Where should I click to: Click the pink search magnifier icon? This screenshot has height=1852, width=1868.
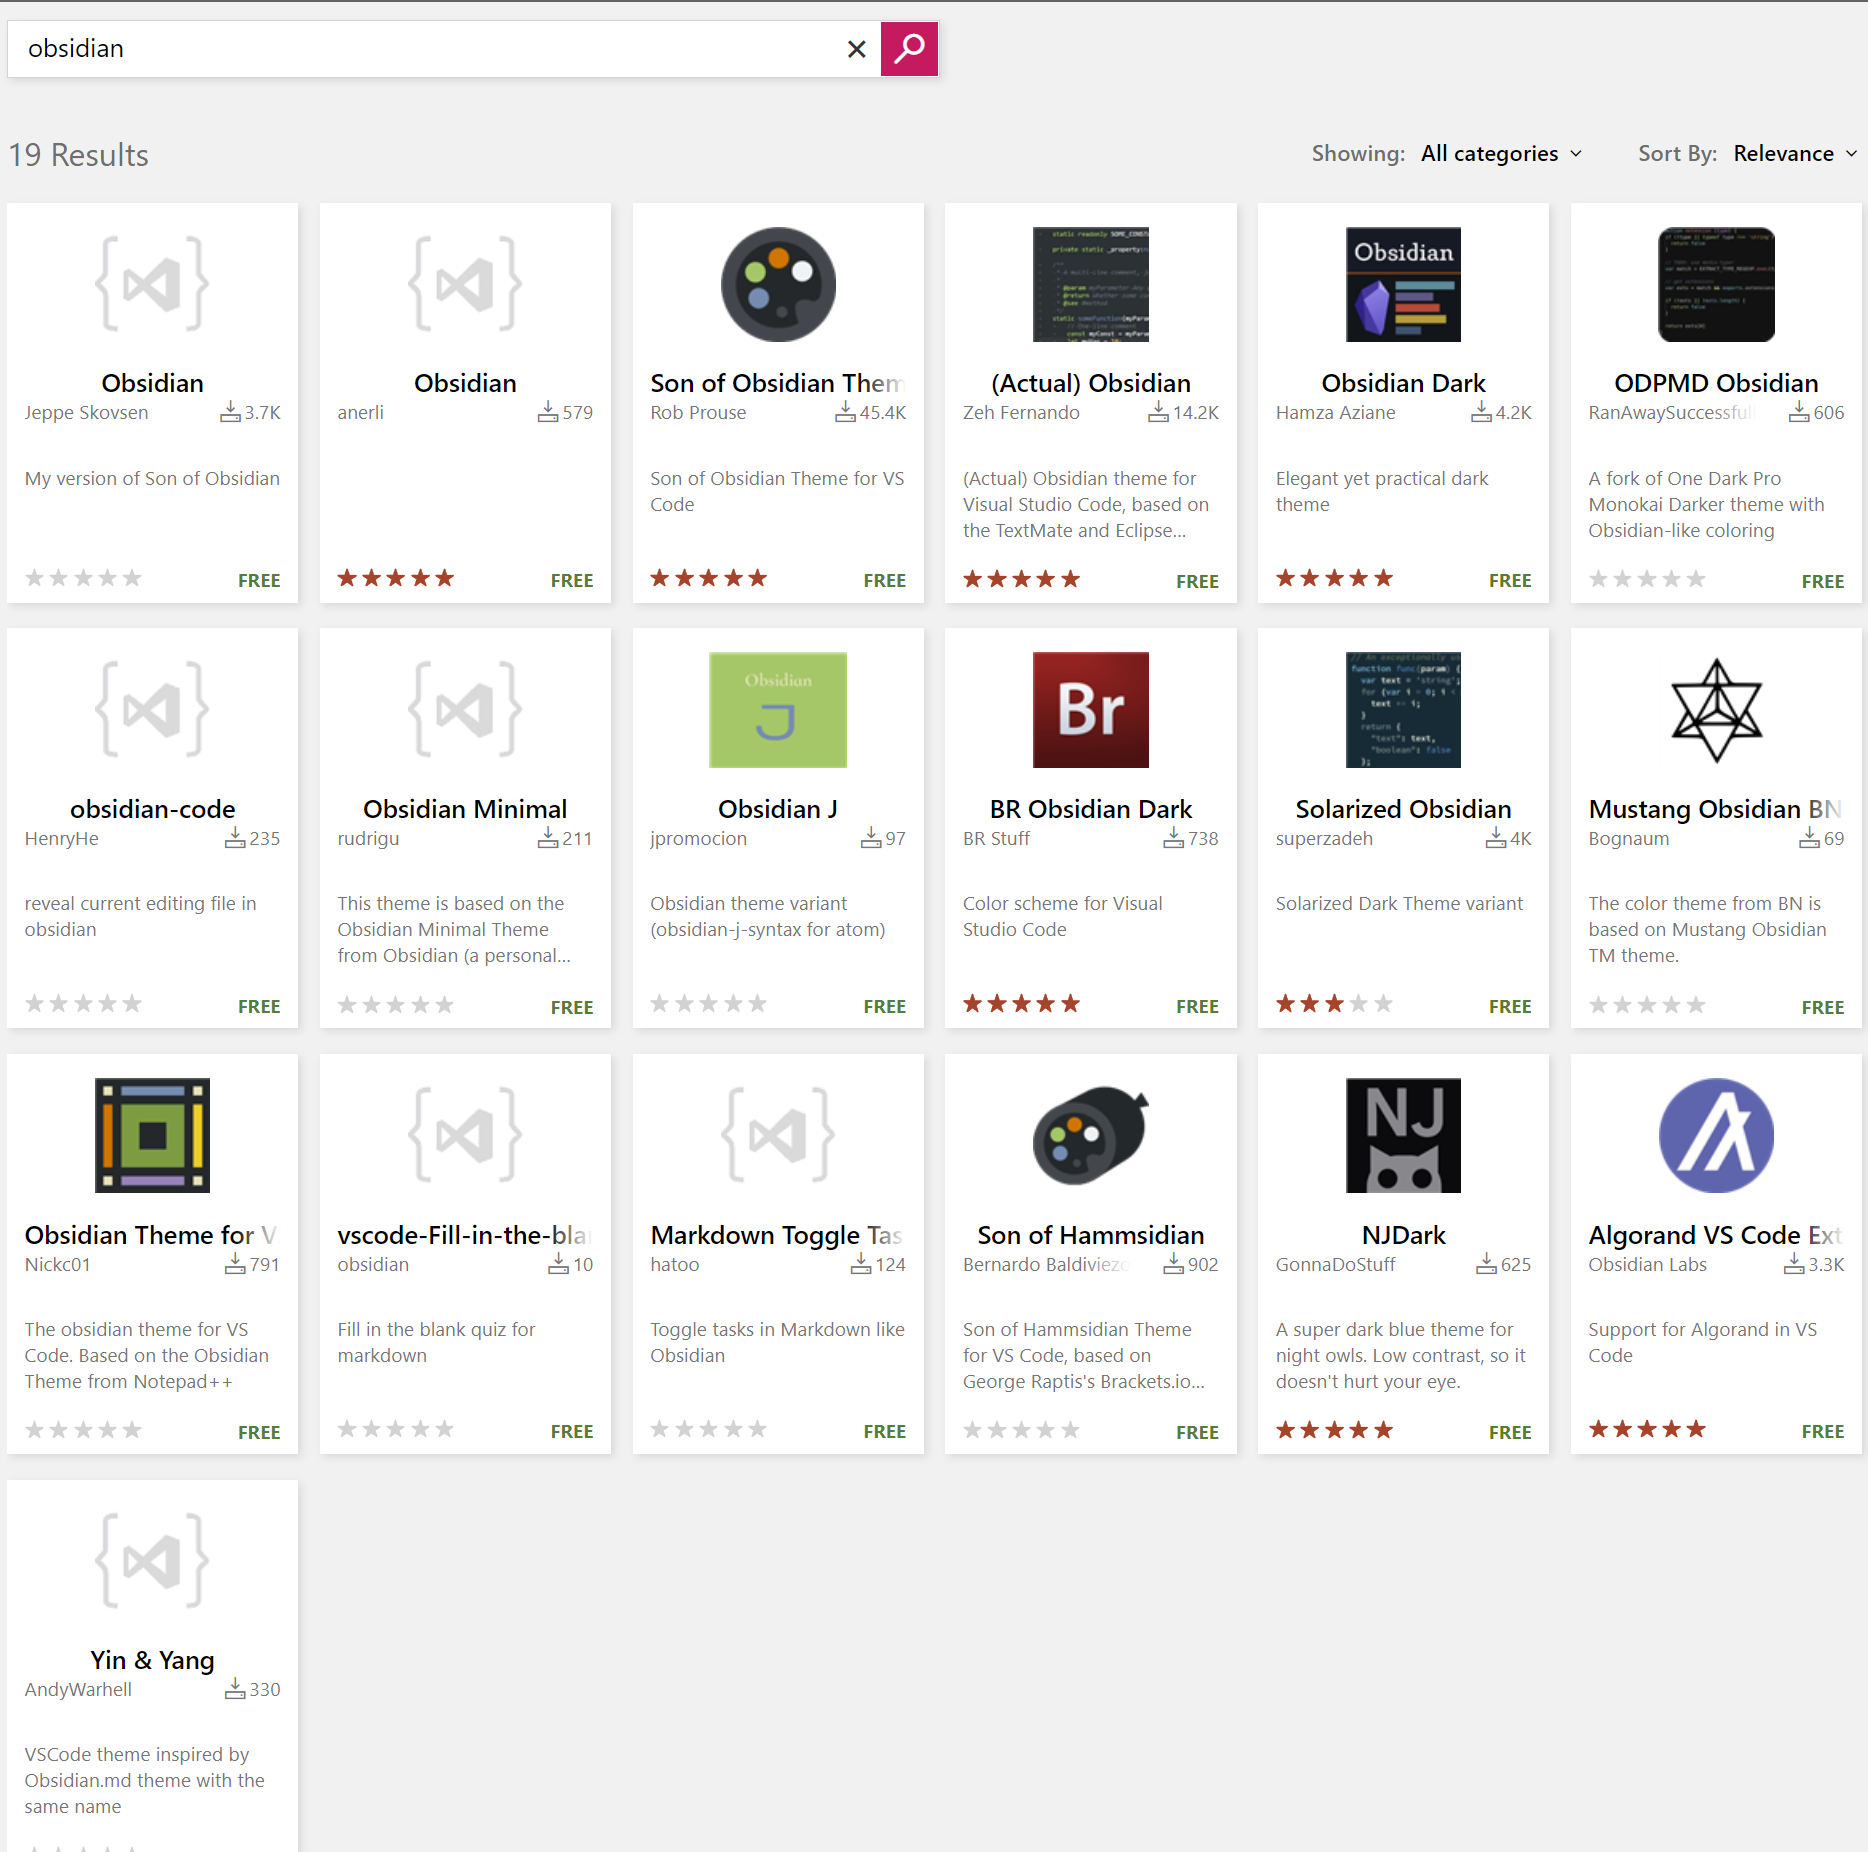[908, 48]
